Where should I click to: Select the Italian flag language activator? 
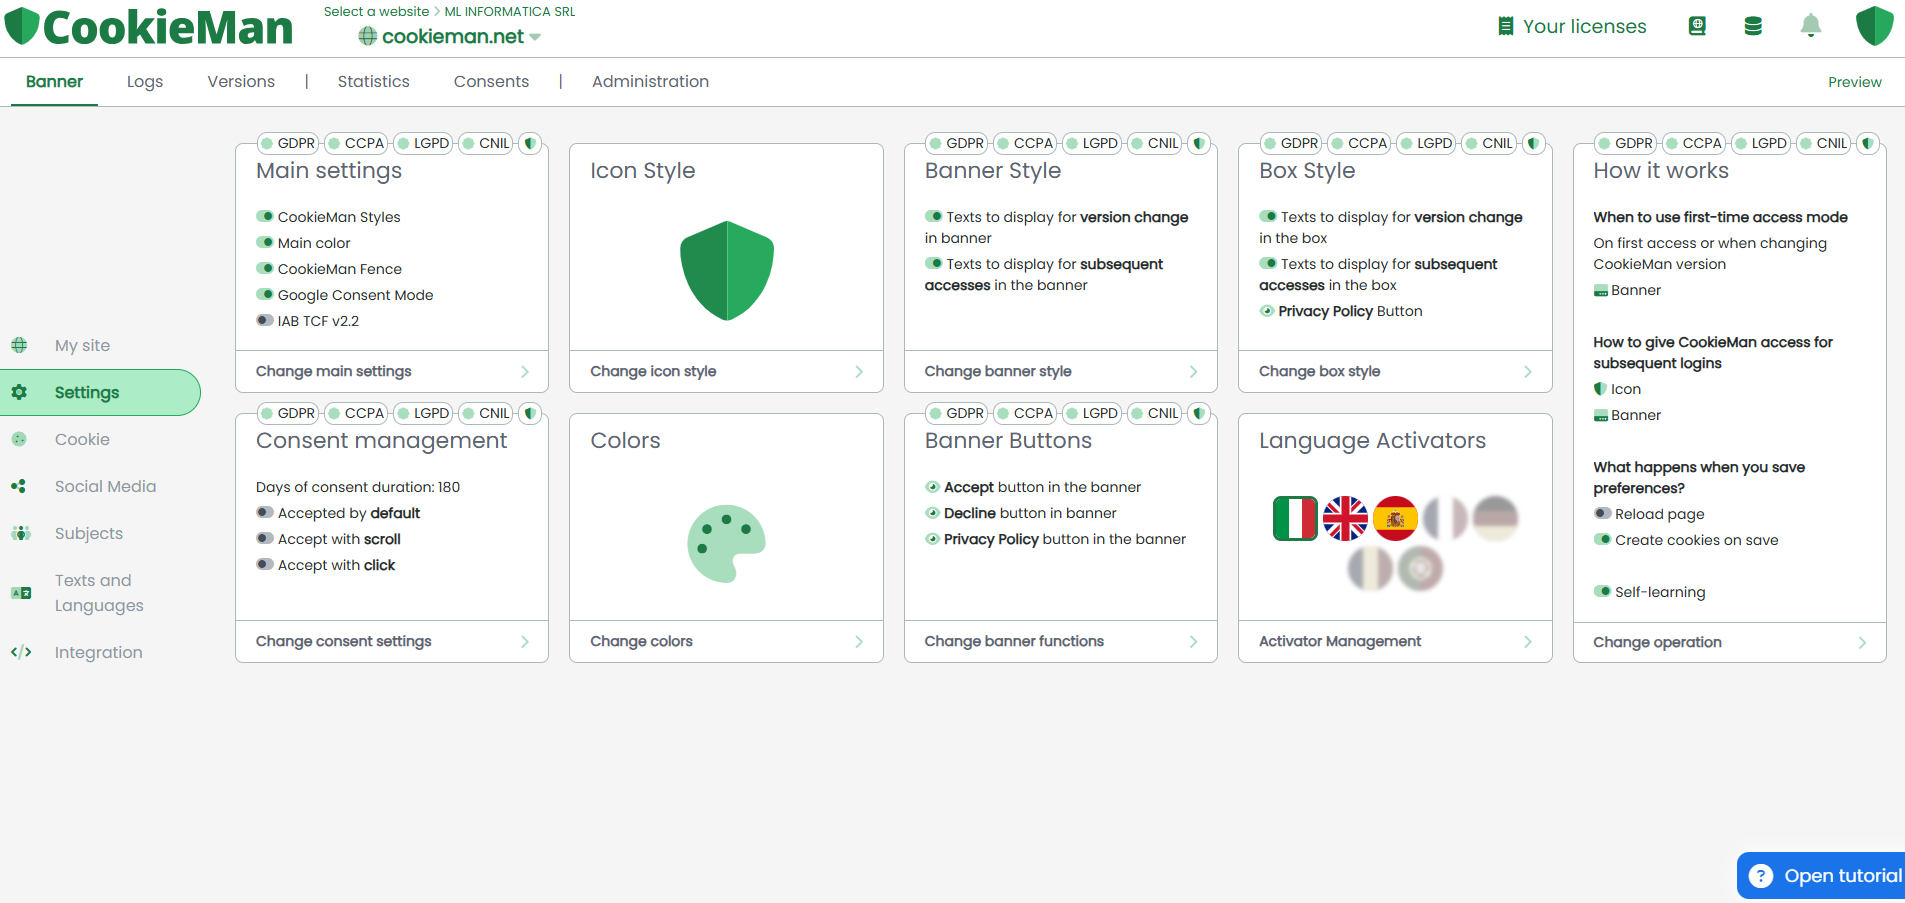(x=1295, y=518)
